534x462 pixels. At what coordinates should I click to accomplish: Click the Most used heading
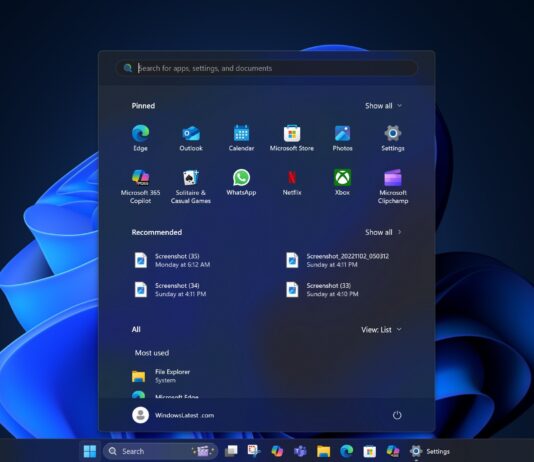[152, 353]
